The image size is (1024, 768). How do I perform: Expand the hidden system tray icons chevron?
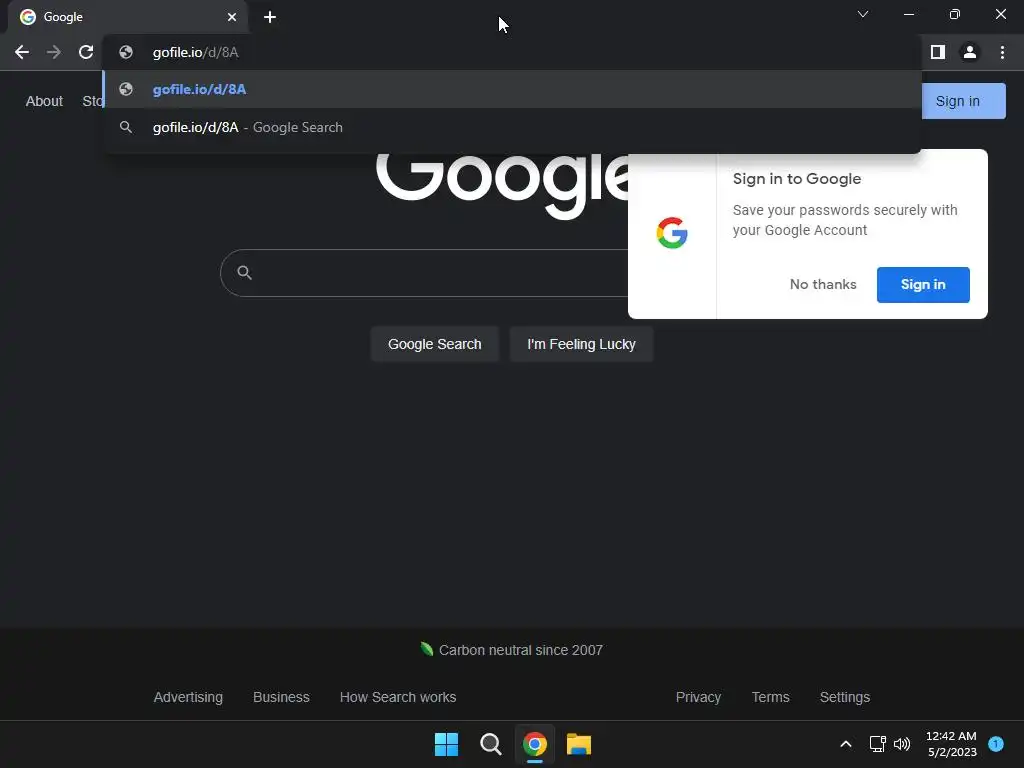click(x=846, y=744)
